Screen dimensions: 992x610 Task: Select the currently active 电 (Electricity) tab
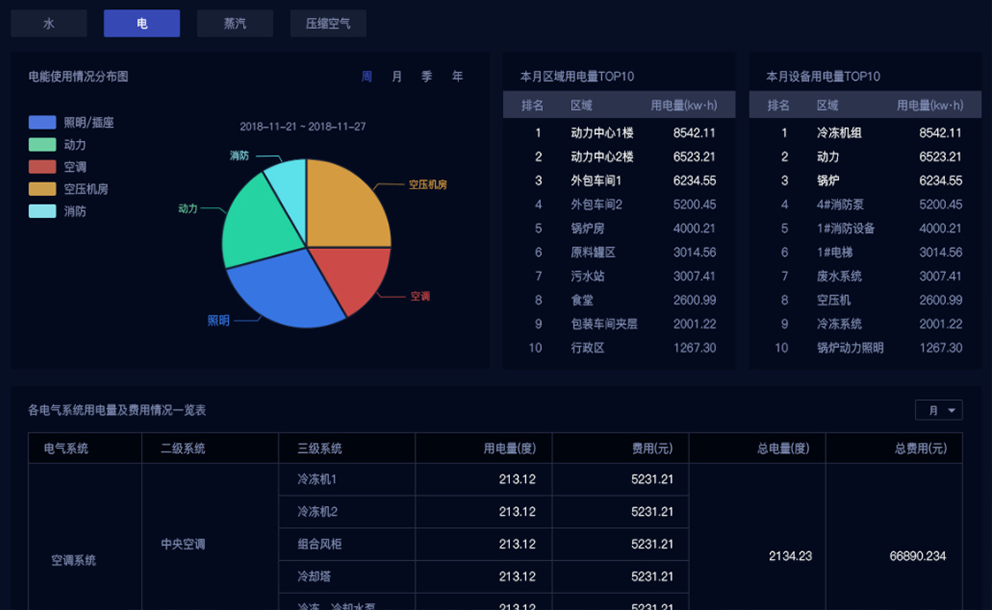[x=141, y=23]
